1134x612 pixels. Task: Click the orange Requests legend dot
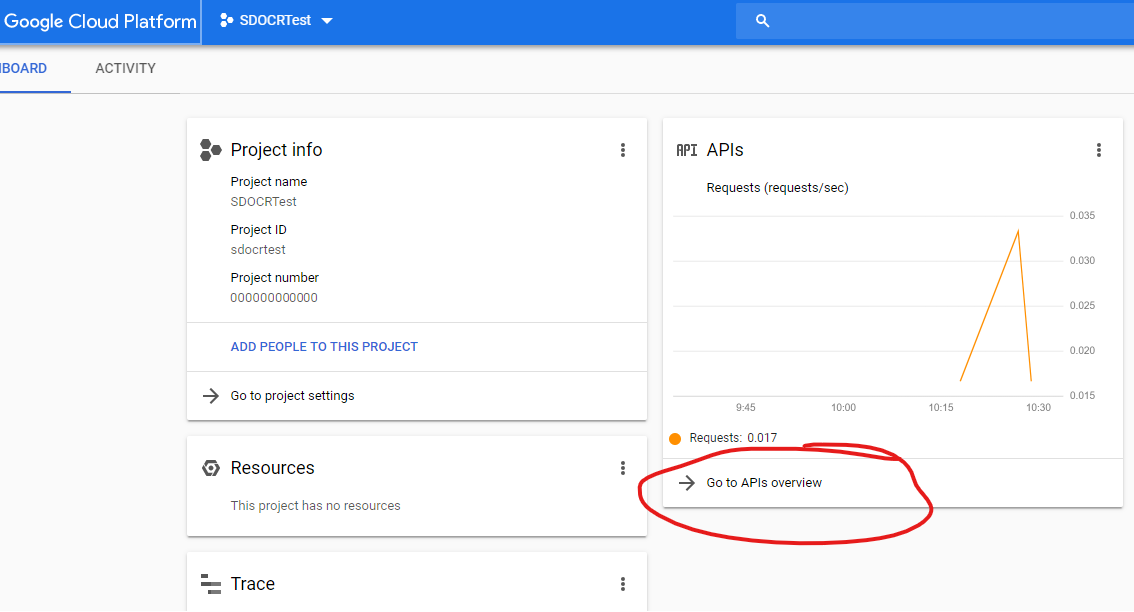(675, 438)
